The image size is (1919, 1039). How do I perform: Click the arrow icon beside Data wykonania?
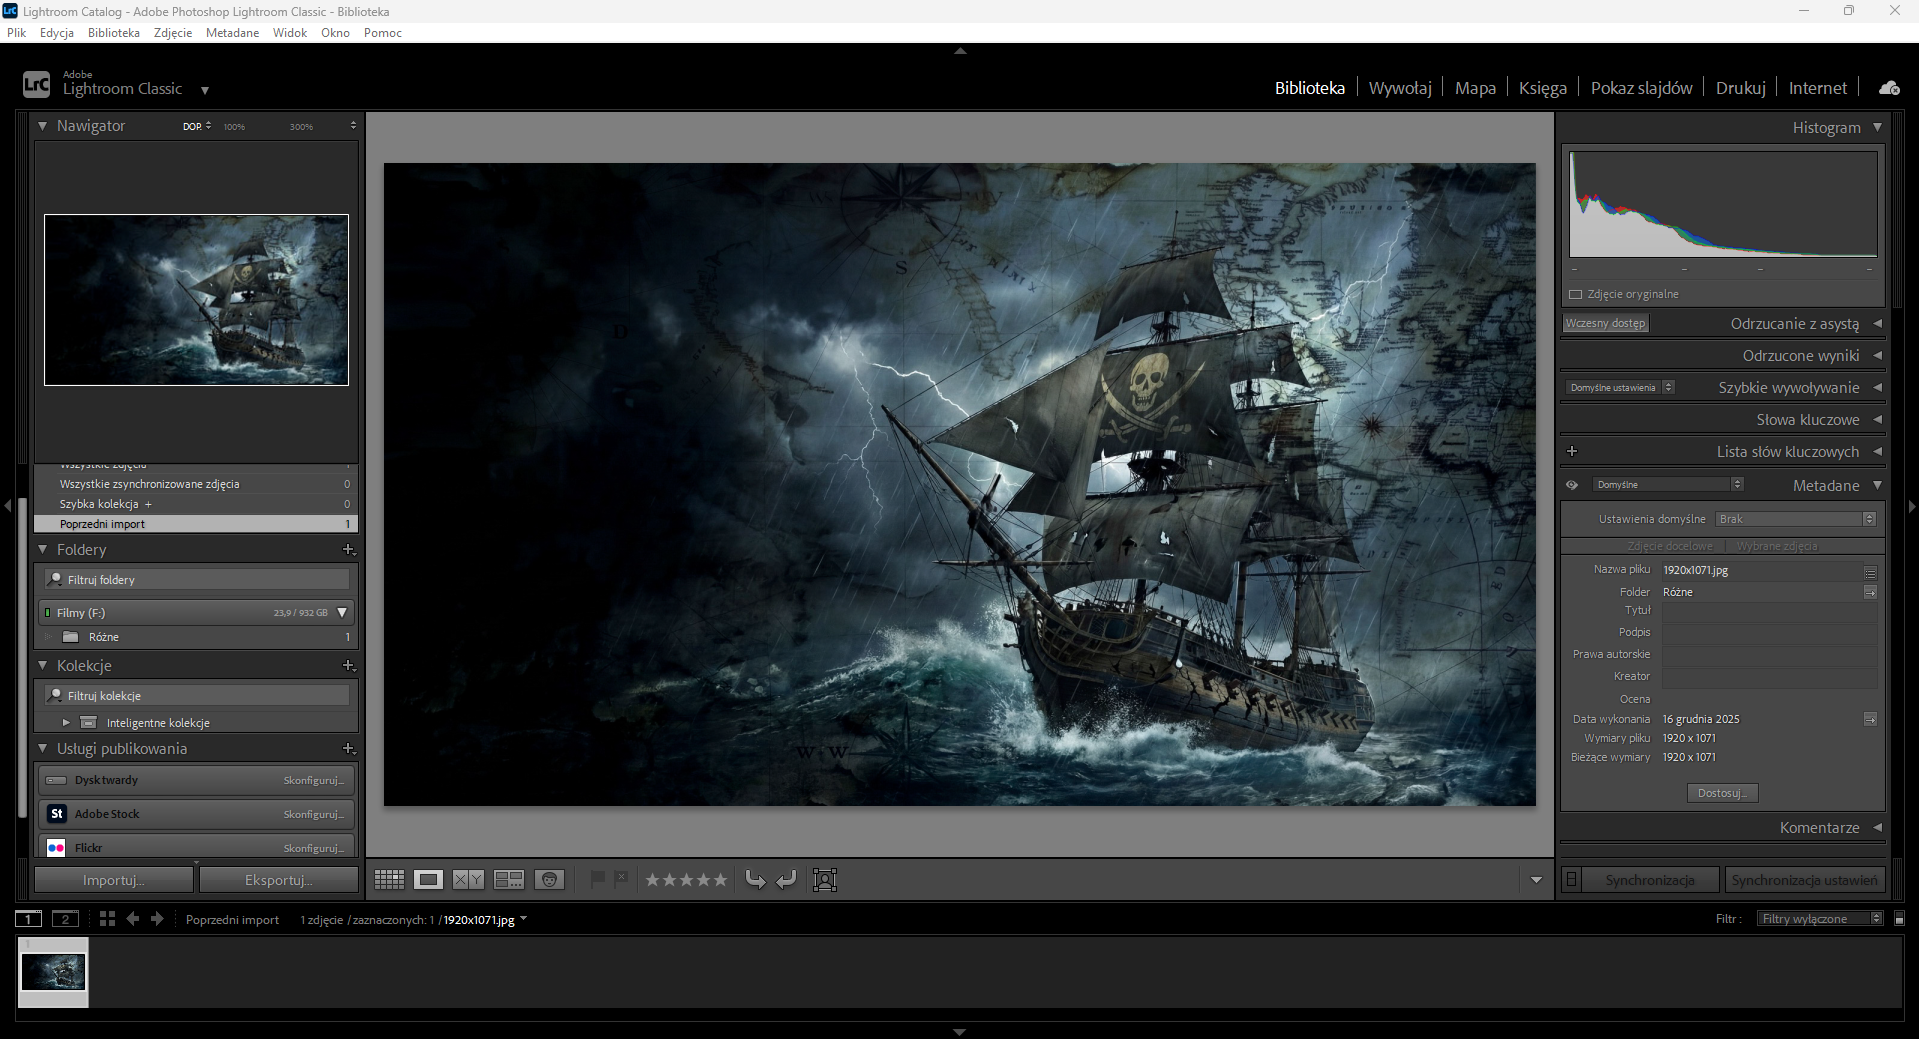coord(1870,719)
